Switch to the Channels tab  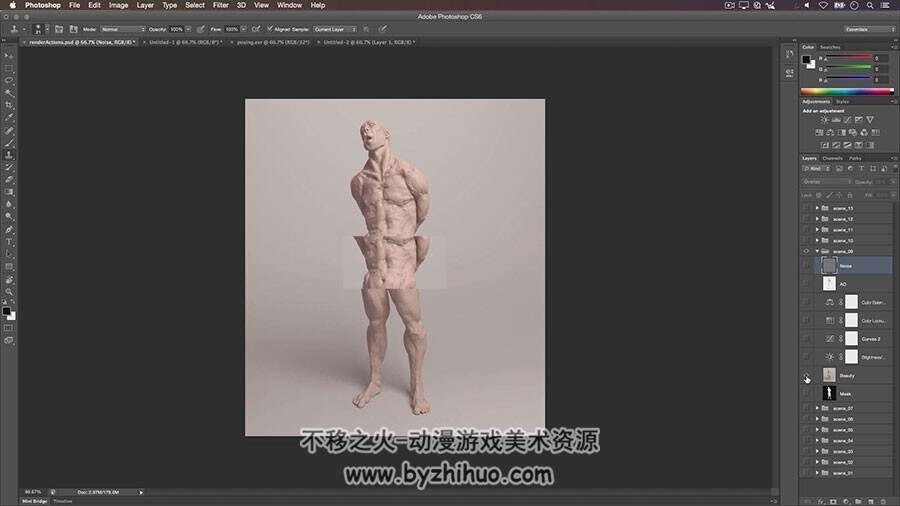832,158
